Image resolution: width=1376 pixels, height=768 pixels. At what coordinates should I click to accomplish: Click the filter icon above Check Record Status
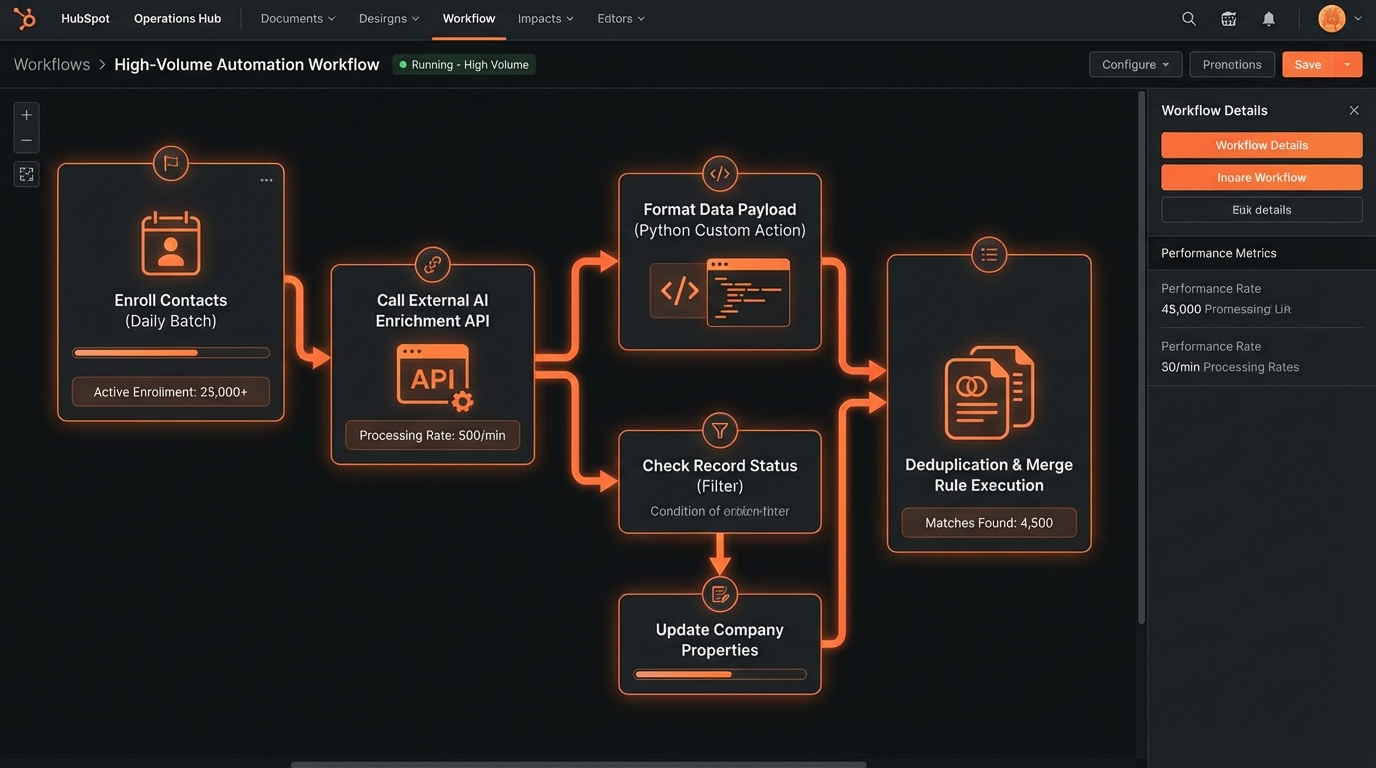[x=719, y=431]
